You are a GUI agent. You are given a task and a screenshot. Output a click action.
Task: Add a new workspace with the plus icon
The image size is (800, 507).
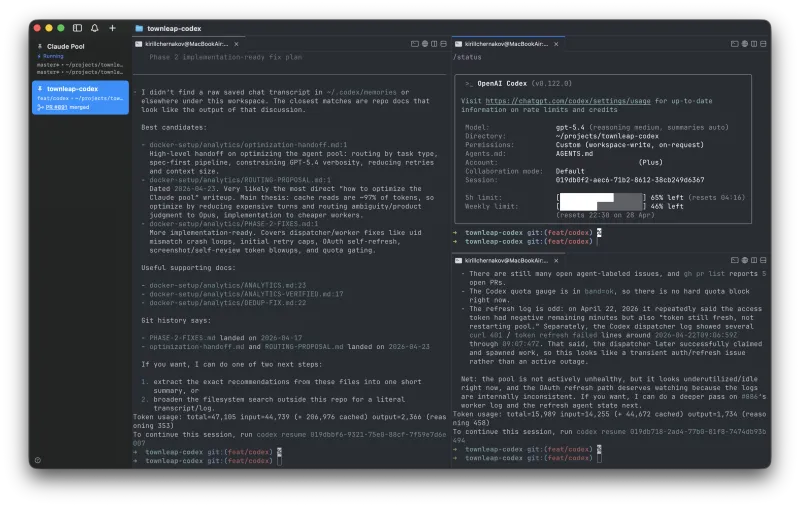coord(112,28)
